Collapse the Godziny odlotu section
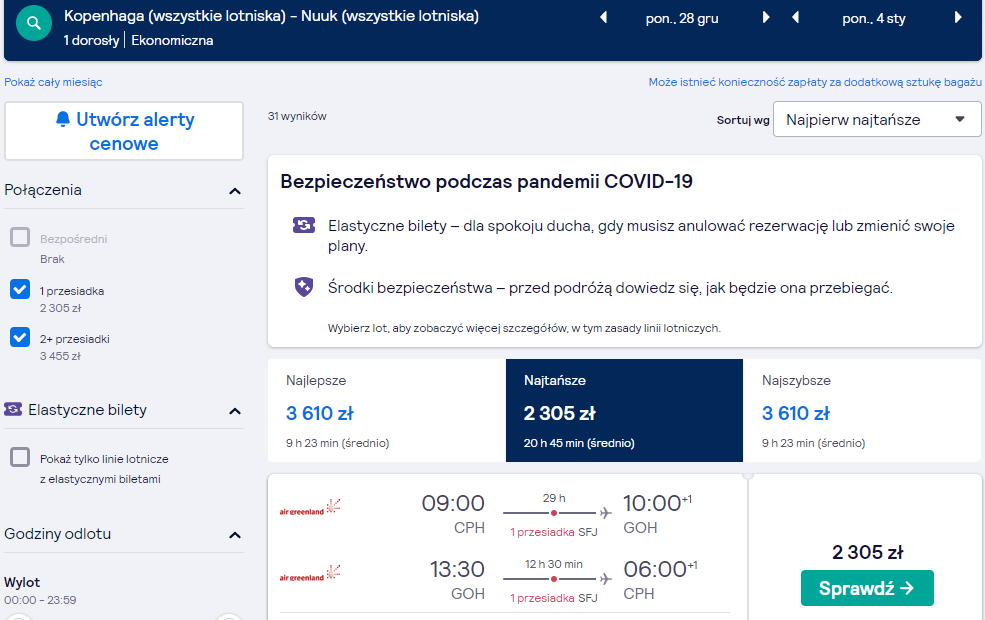Viewport: 985px width, 620px height. click(235, 535)
